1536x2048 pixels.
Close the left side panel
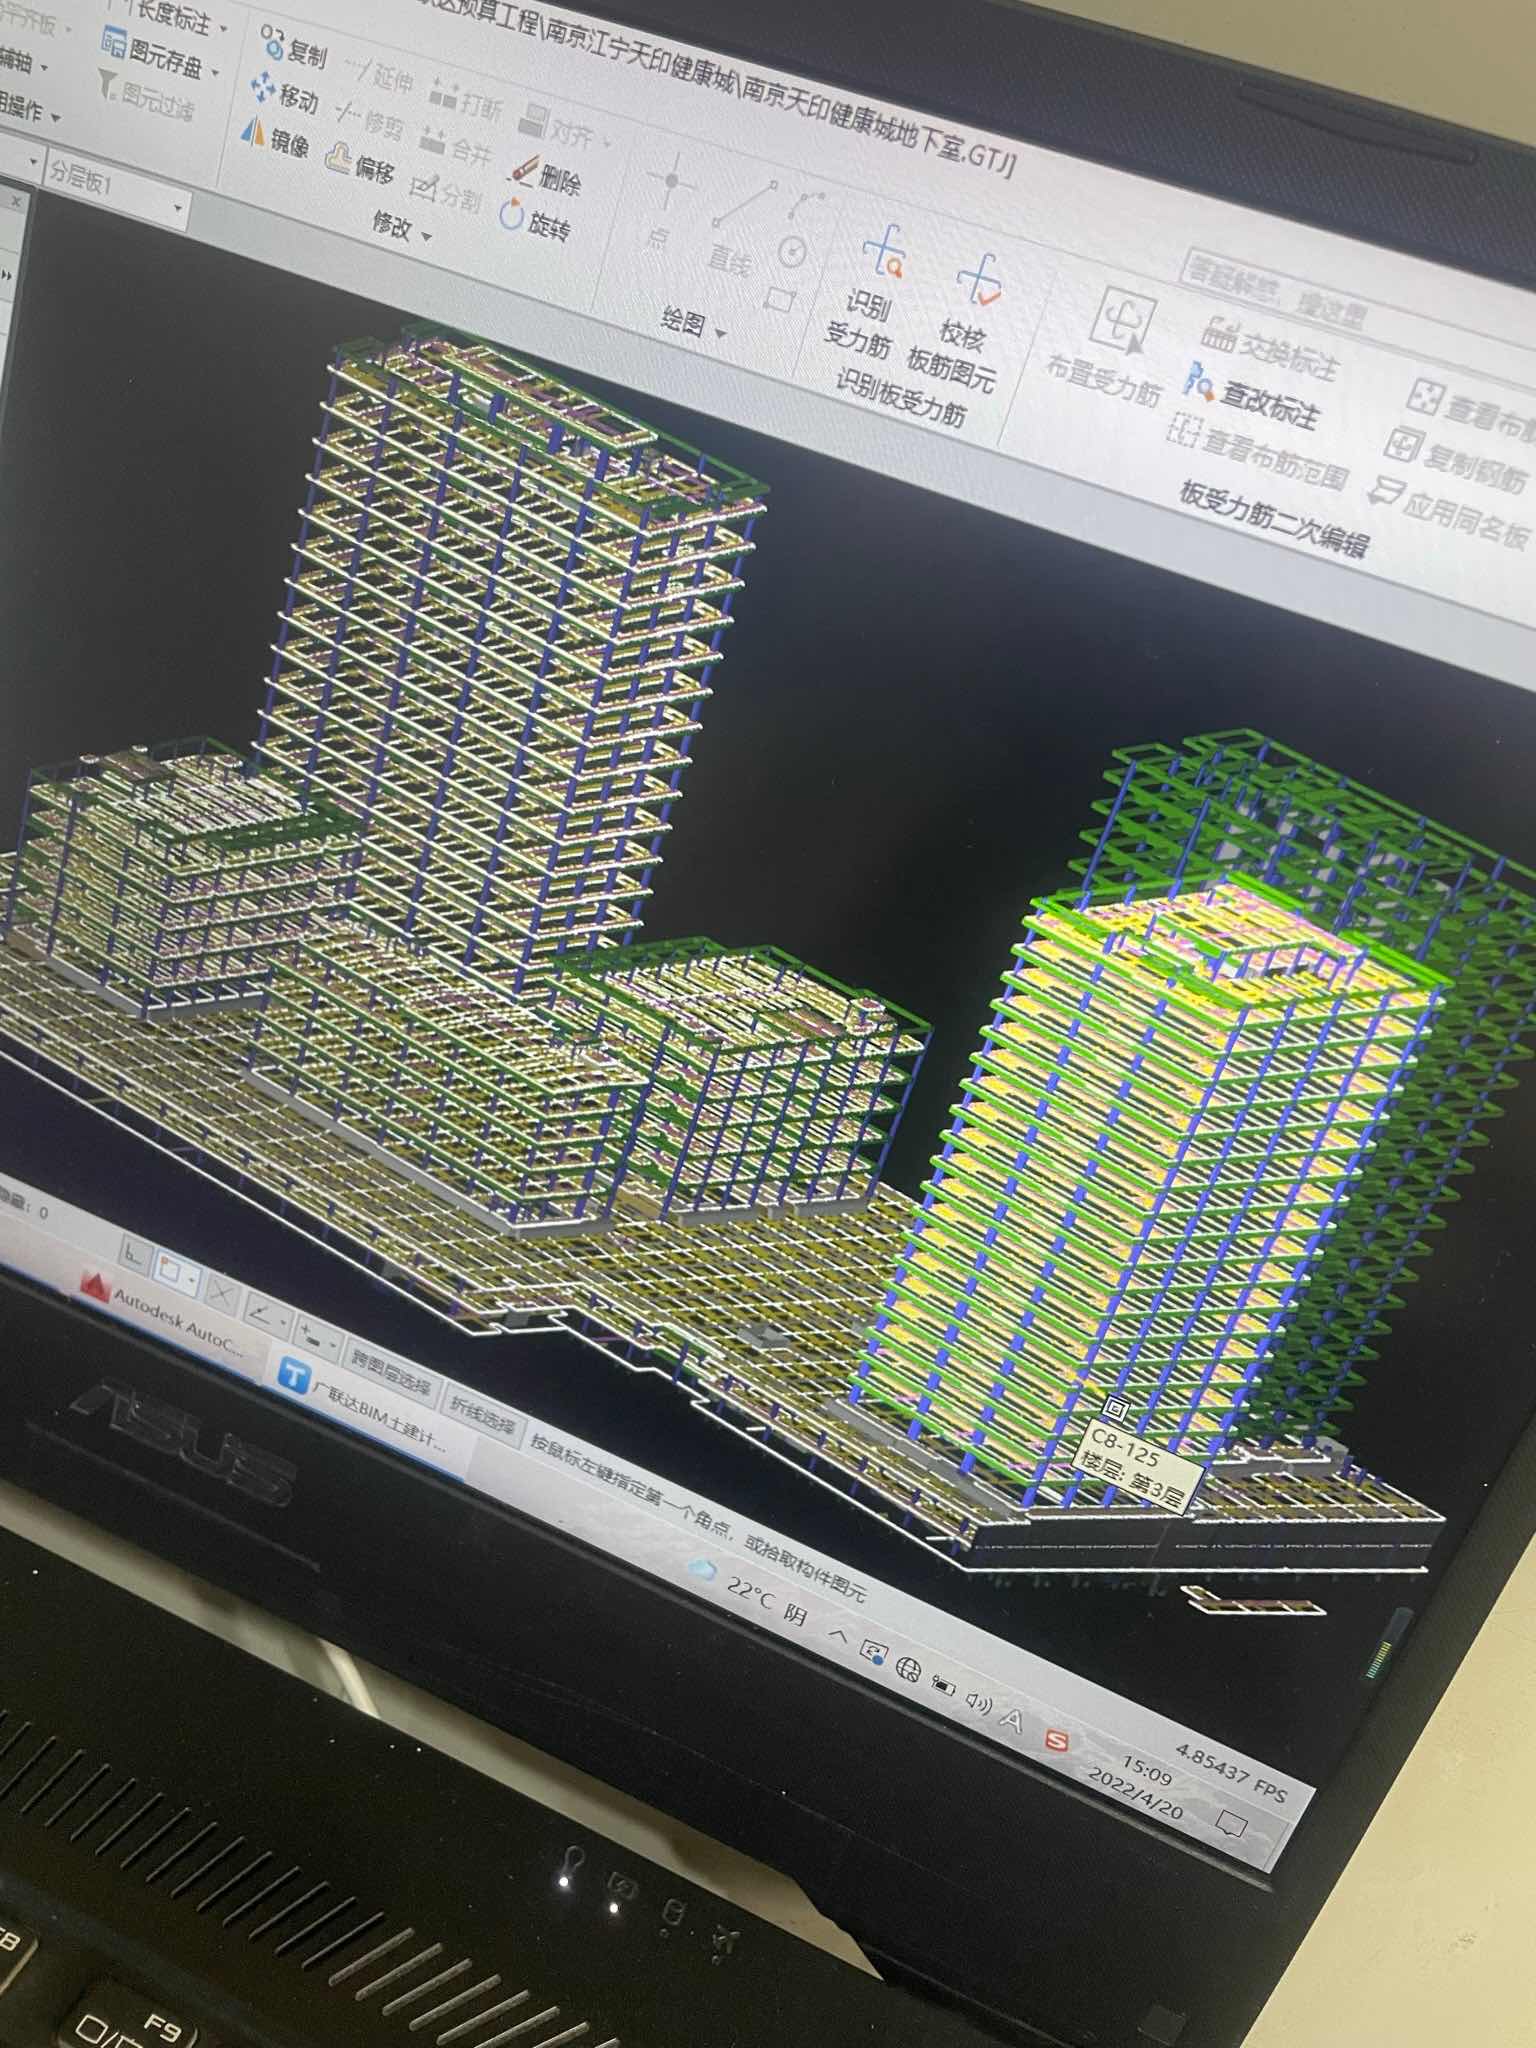coord(15,202)
